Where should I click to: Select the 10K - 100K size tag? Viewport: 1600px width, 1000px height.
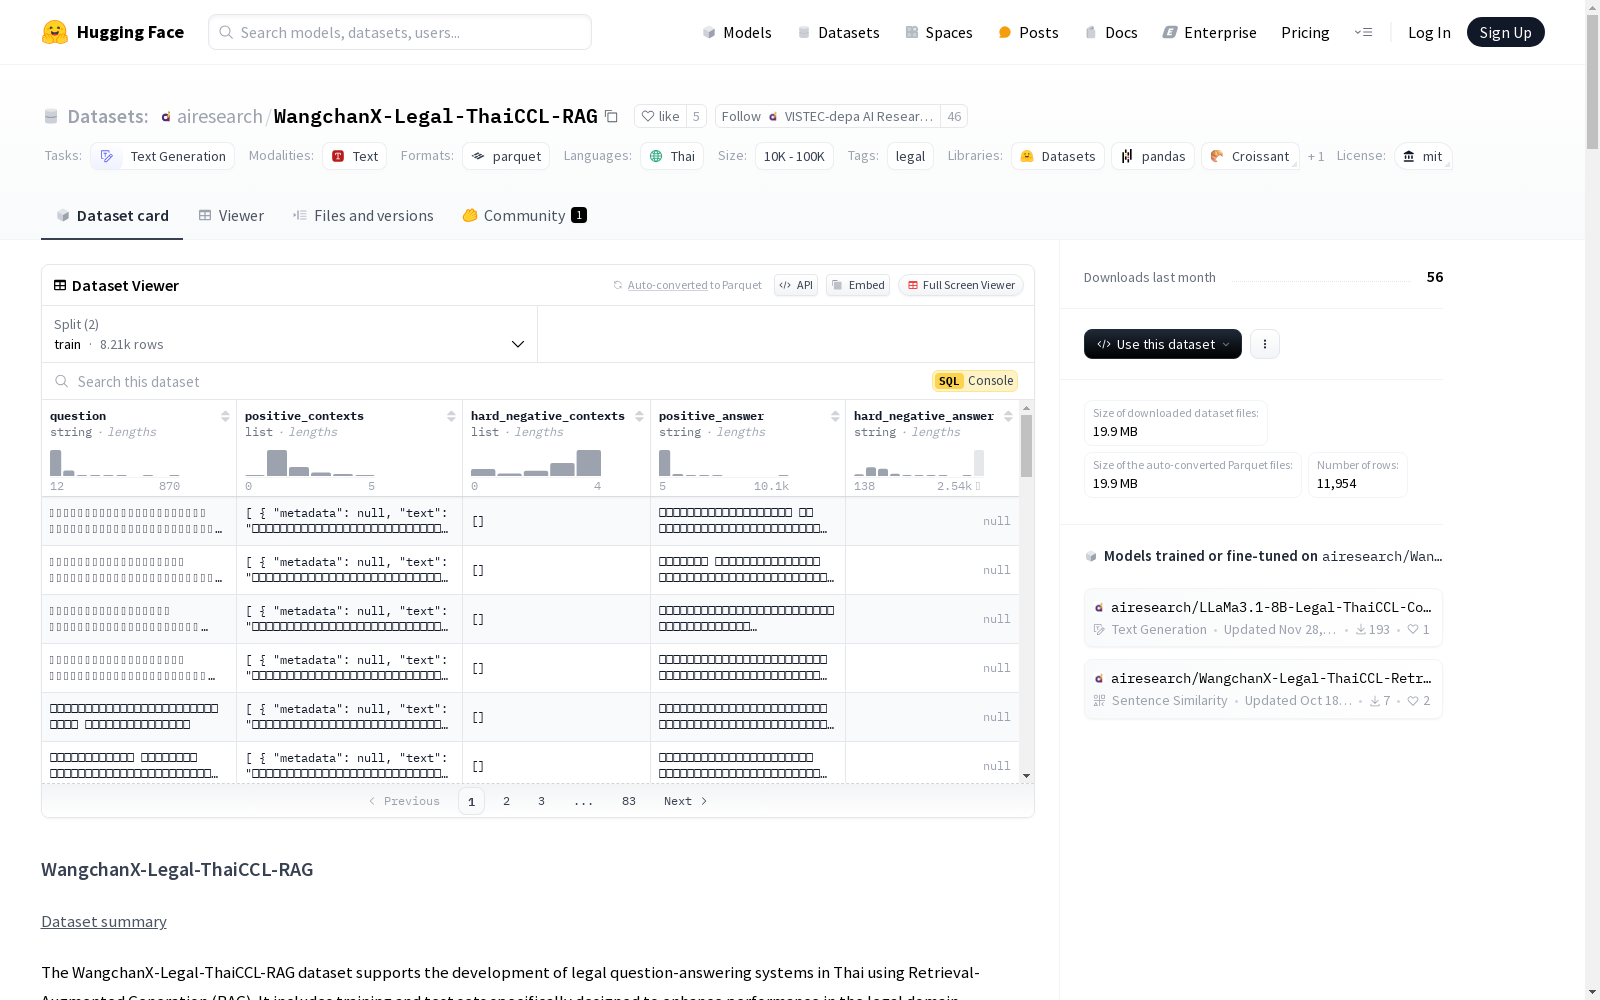[x=794, y=156]
